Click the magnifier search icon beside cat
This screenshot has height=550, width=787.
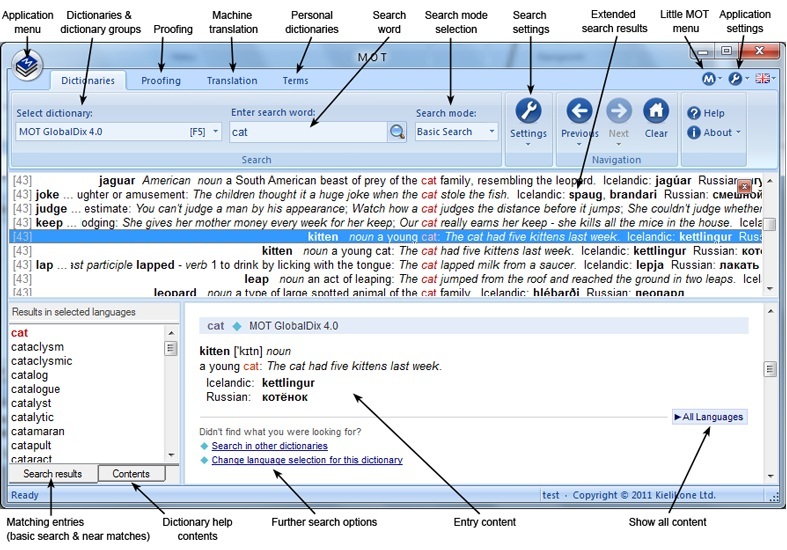coord(397,132)
